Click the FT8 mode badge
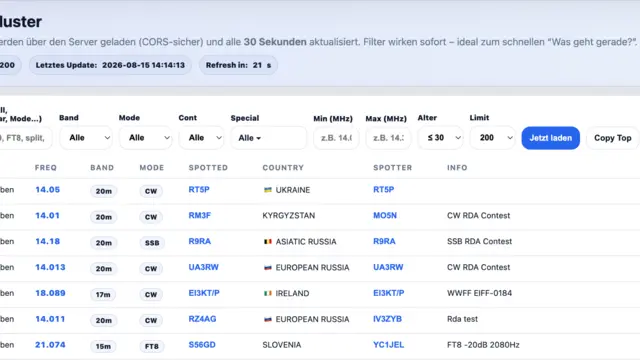Viewport: 640px width, 360px height. 152,346
